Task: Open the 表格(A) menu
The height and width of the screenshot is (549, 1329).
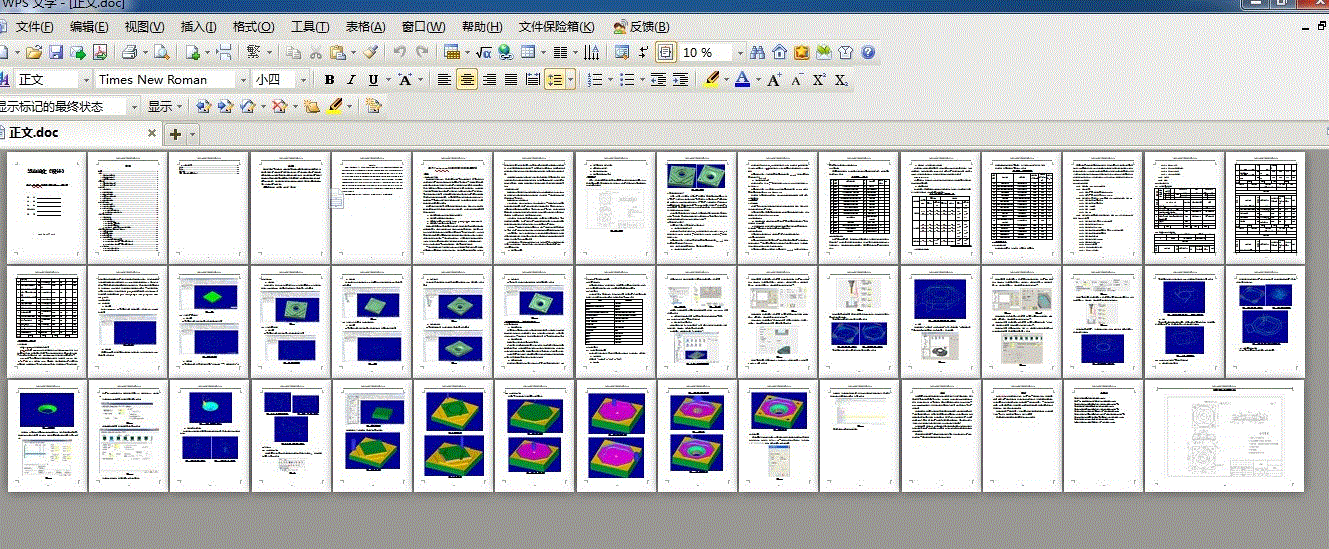Action: coord(366,26)
